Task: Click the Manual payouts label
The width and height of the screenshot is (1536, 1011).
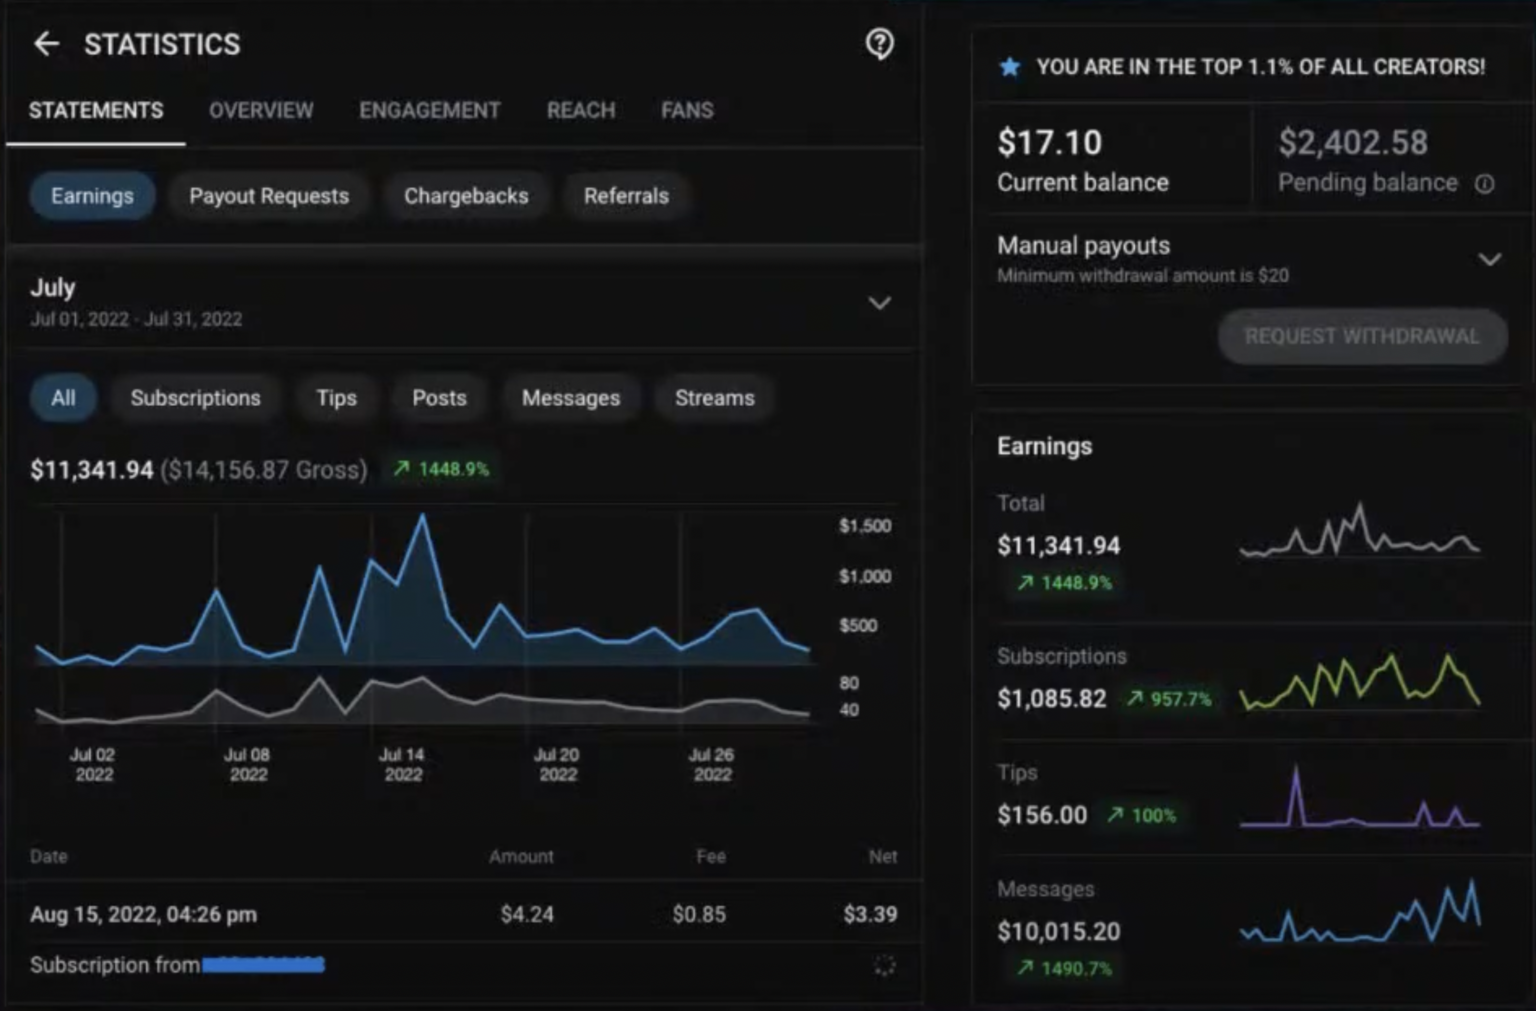Action: (1083, 246)
